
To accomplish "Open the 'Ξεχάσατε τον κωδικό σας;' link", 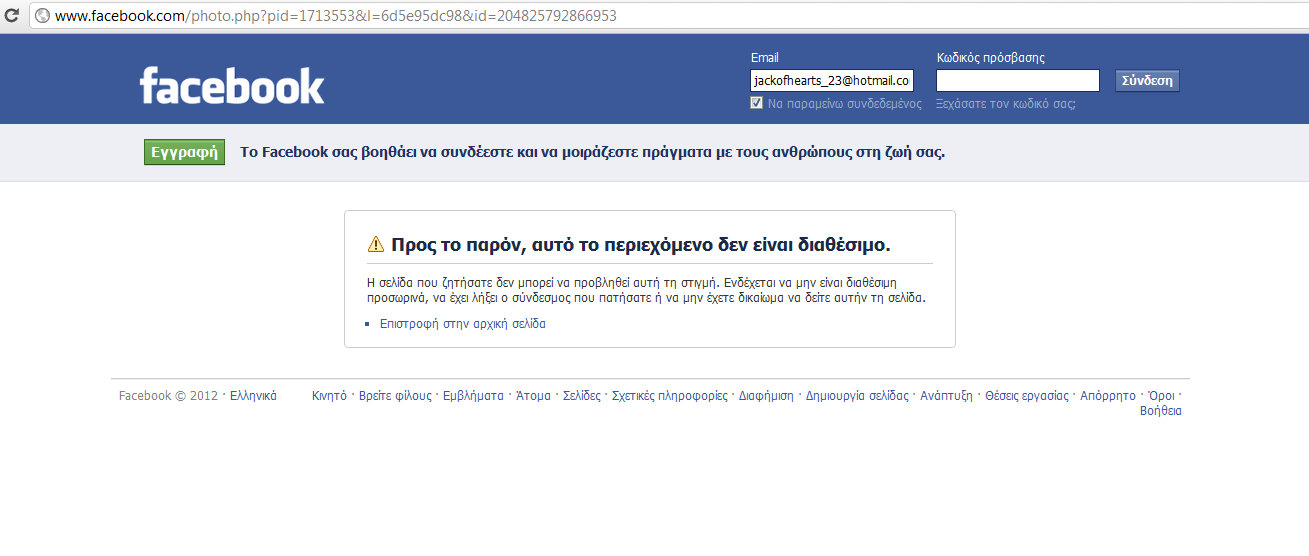I will pos(1005,104).
